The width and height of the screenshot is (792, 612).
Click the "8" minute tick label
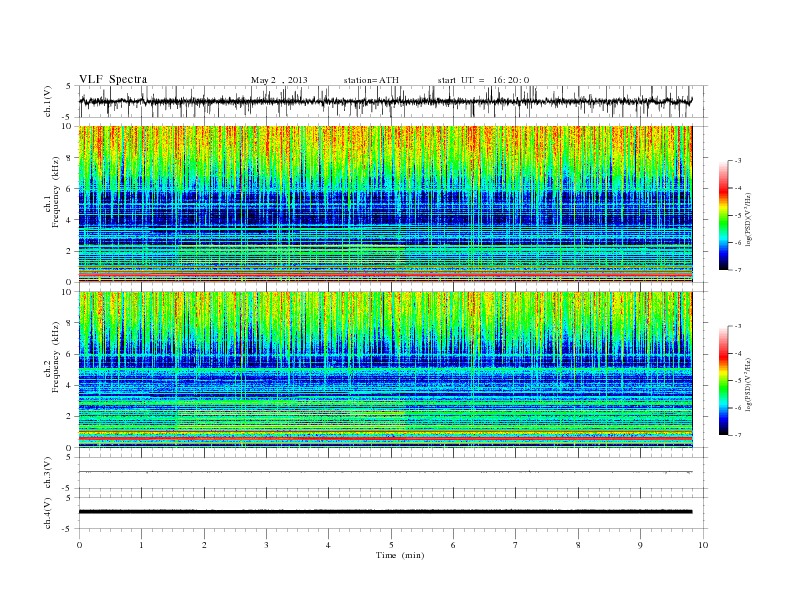(x=578, y=545)
